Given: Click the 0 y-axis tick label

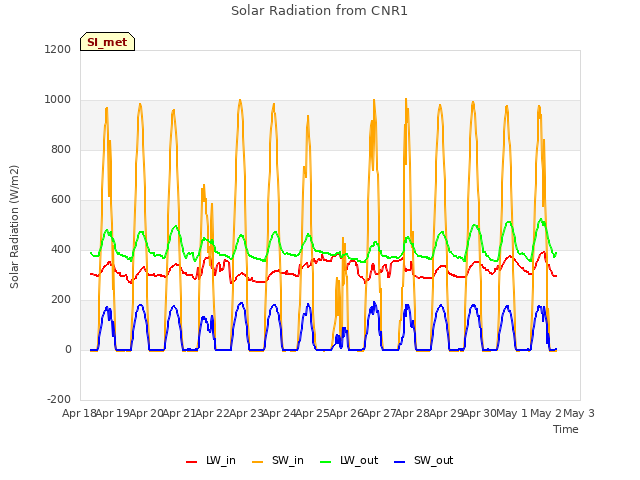Looking at the screenshot, I should [68, 349].
